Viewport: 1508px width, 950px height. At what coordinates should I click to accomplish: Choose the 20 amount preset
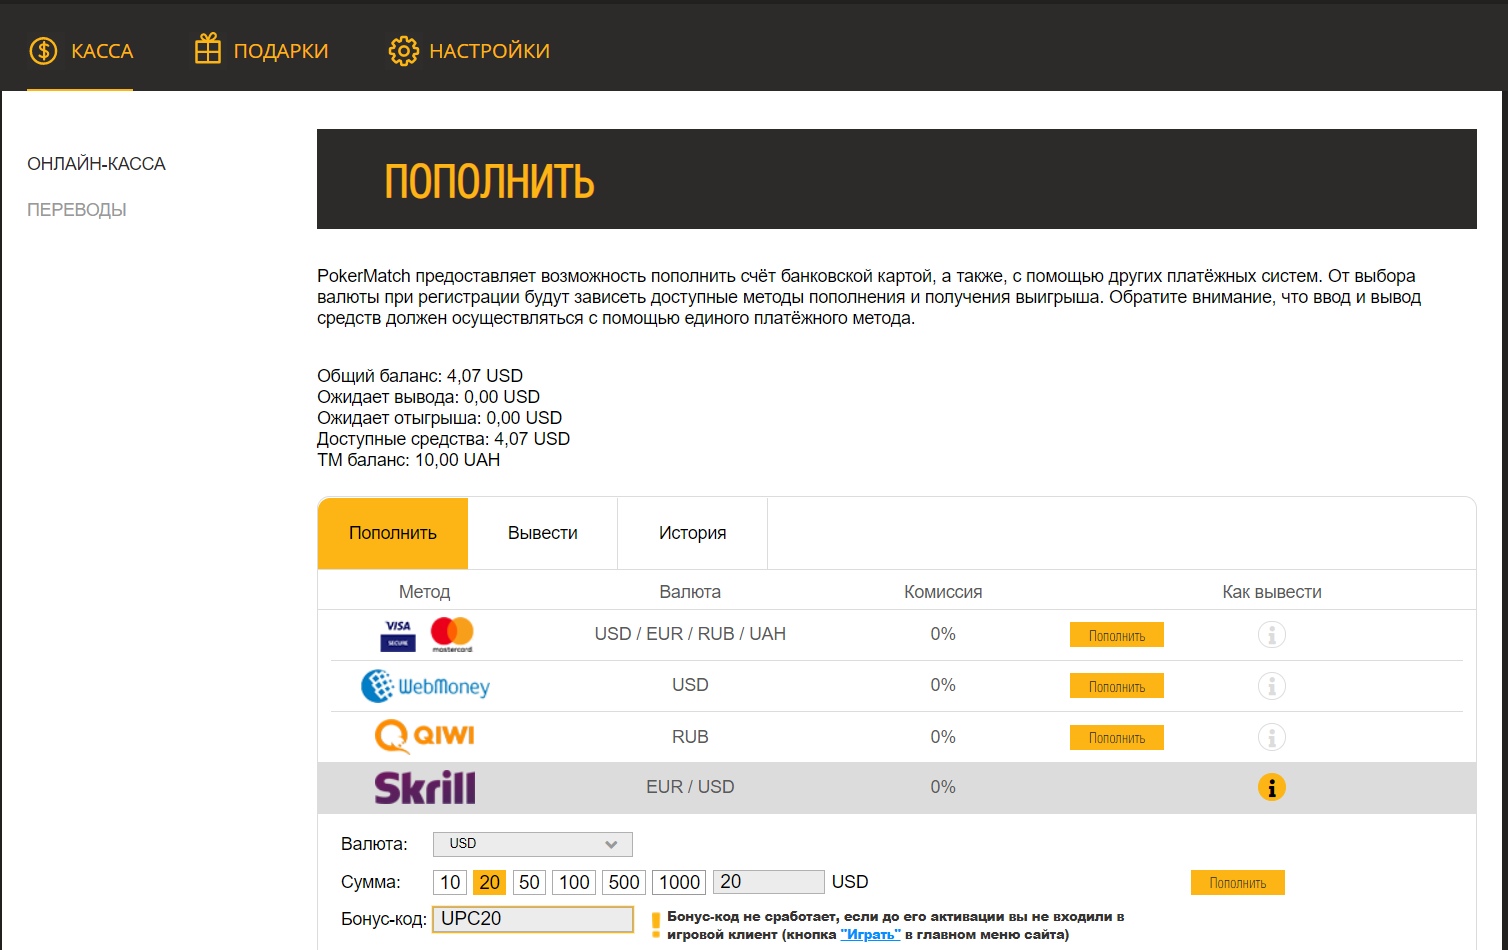click(490, 882)
